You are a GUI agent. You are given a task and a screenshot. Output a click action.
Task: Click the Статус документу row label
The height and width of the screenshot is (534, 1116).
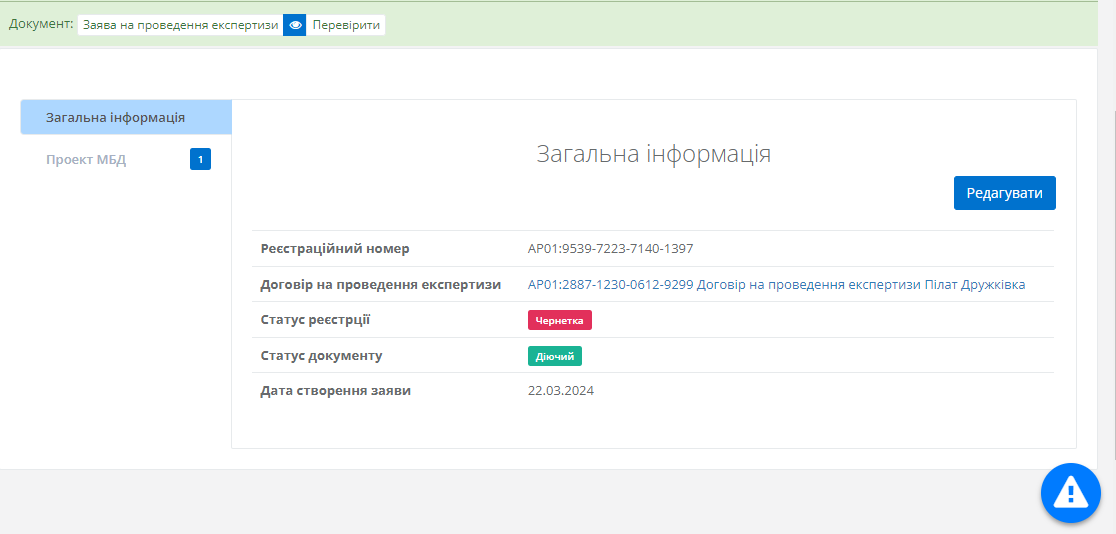click(321, 356)
